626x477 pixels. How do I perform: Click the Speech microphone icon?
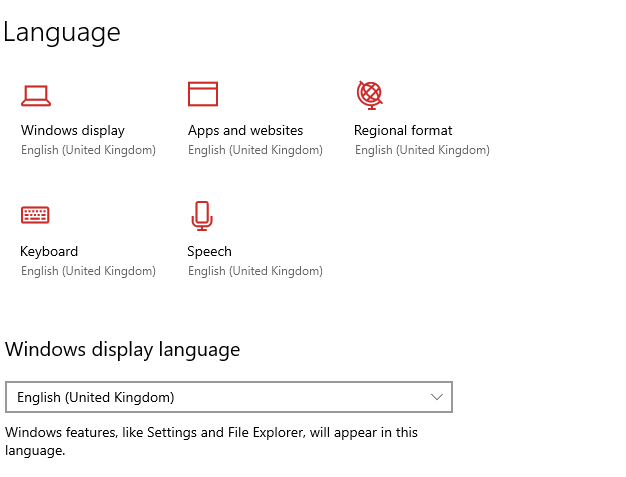coord(202,215)
